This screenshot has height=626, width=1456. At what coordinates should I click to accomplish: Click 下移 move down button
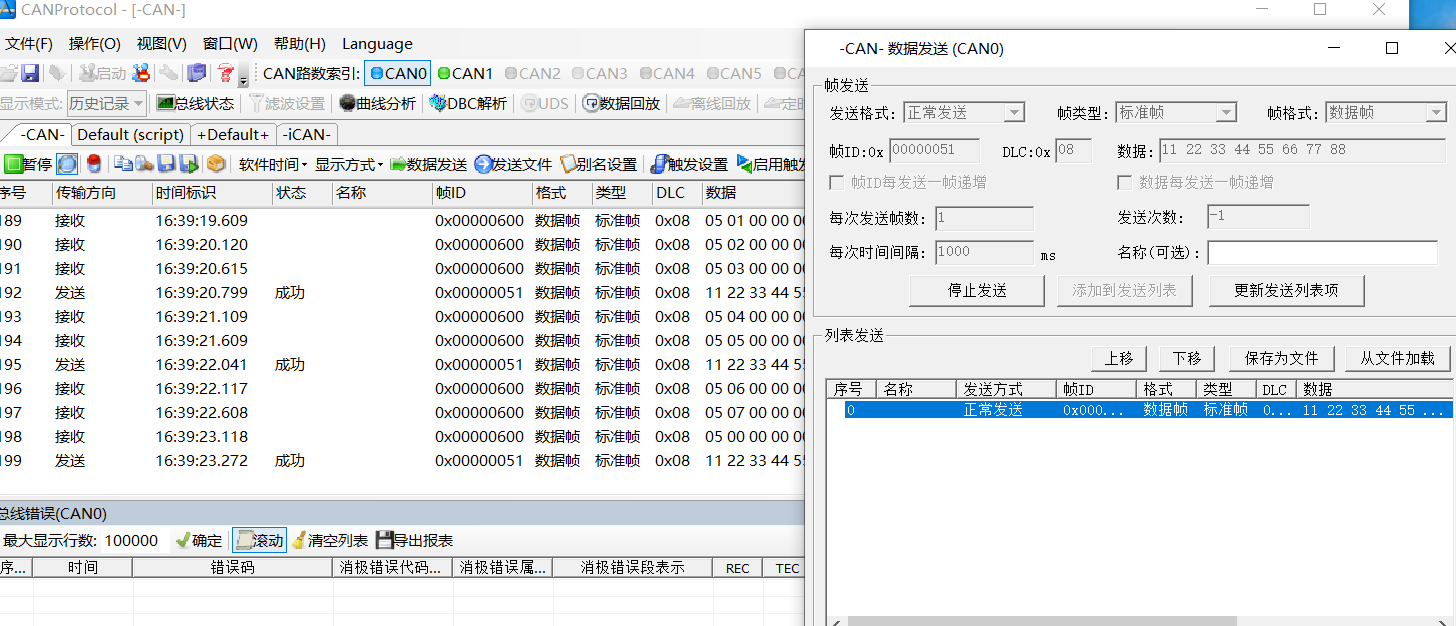coord(1187,358)
